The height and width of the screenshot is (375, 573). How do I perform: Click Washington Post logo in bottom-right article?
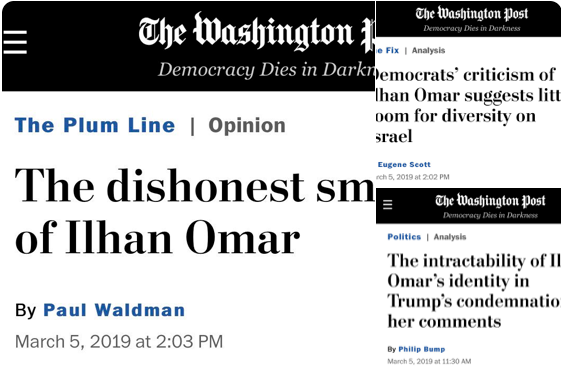(x=490, y=200)
